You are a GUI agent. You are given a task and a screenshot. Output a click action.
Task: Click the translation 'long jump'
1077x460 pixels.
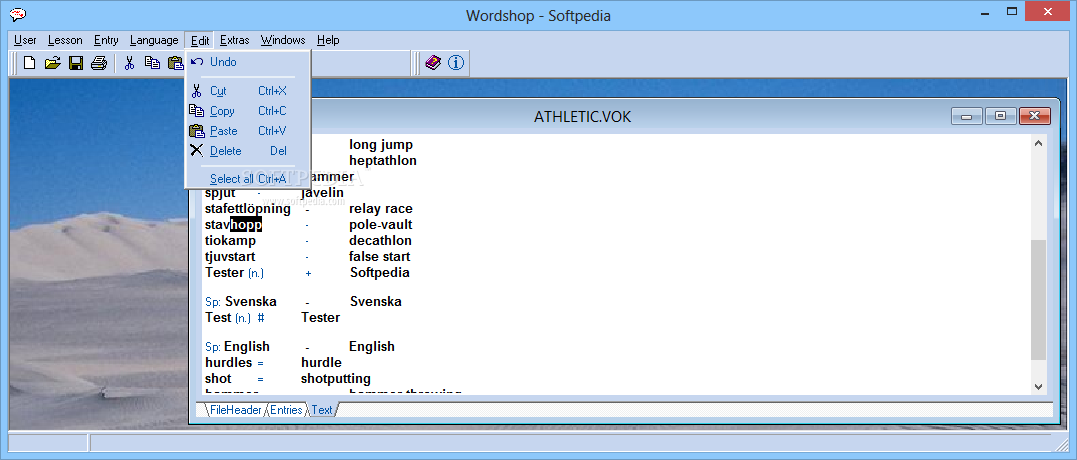point(381,145)
